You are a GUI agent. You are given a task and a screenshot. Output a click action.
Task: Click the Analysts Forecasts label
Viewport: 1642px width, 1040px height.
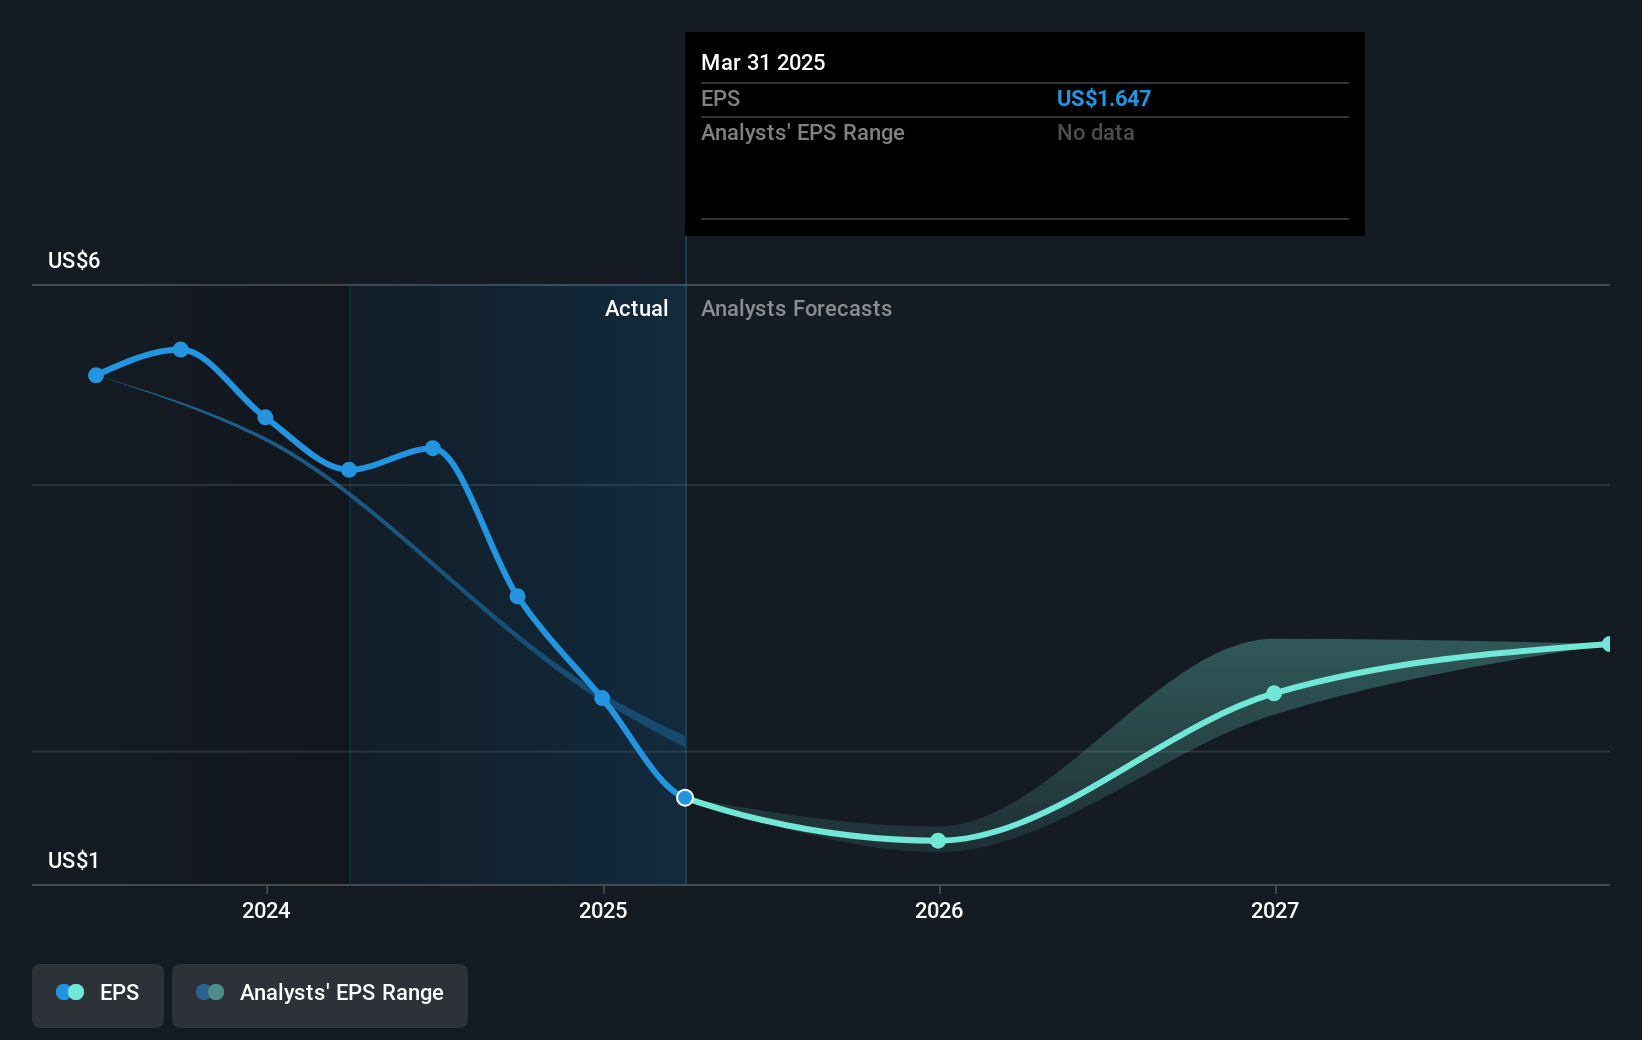pyautogui.click(x=796, y=308)
